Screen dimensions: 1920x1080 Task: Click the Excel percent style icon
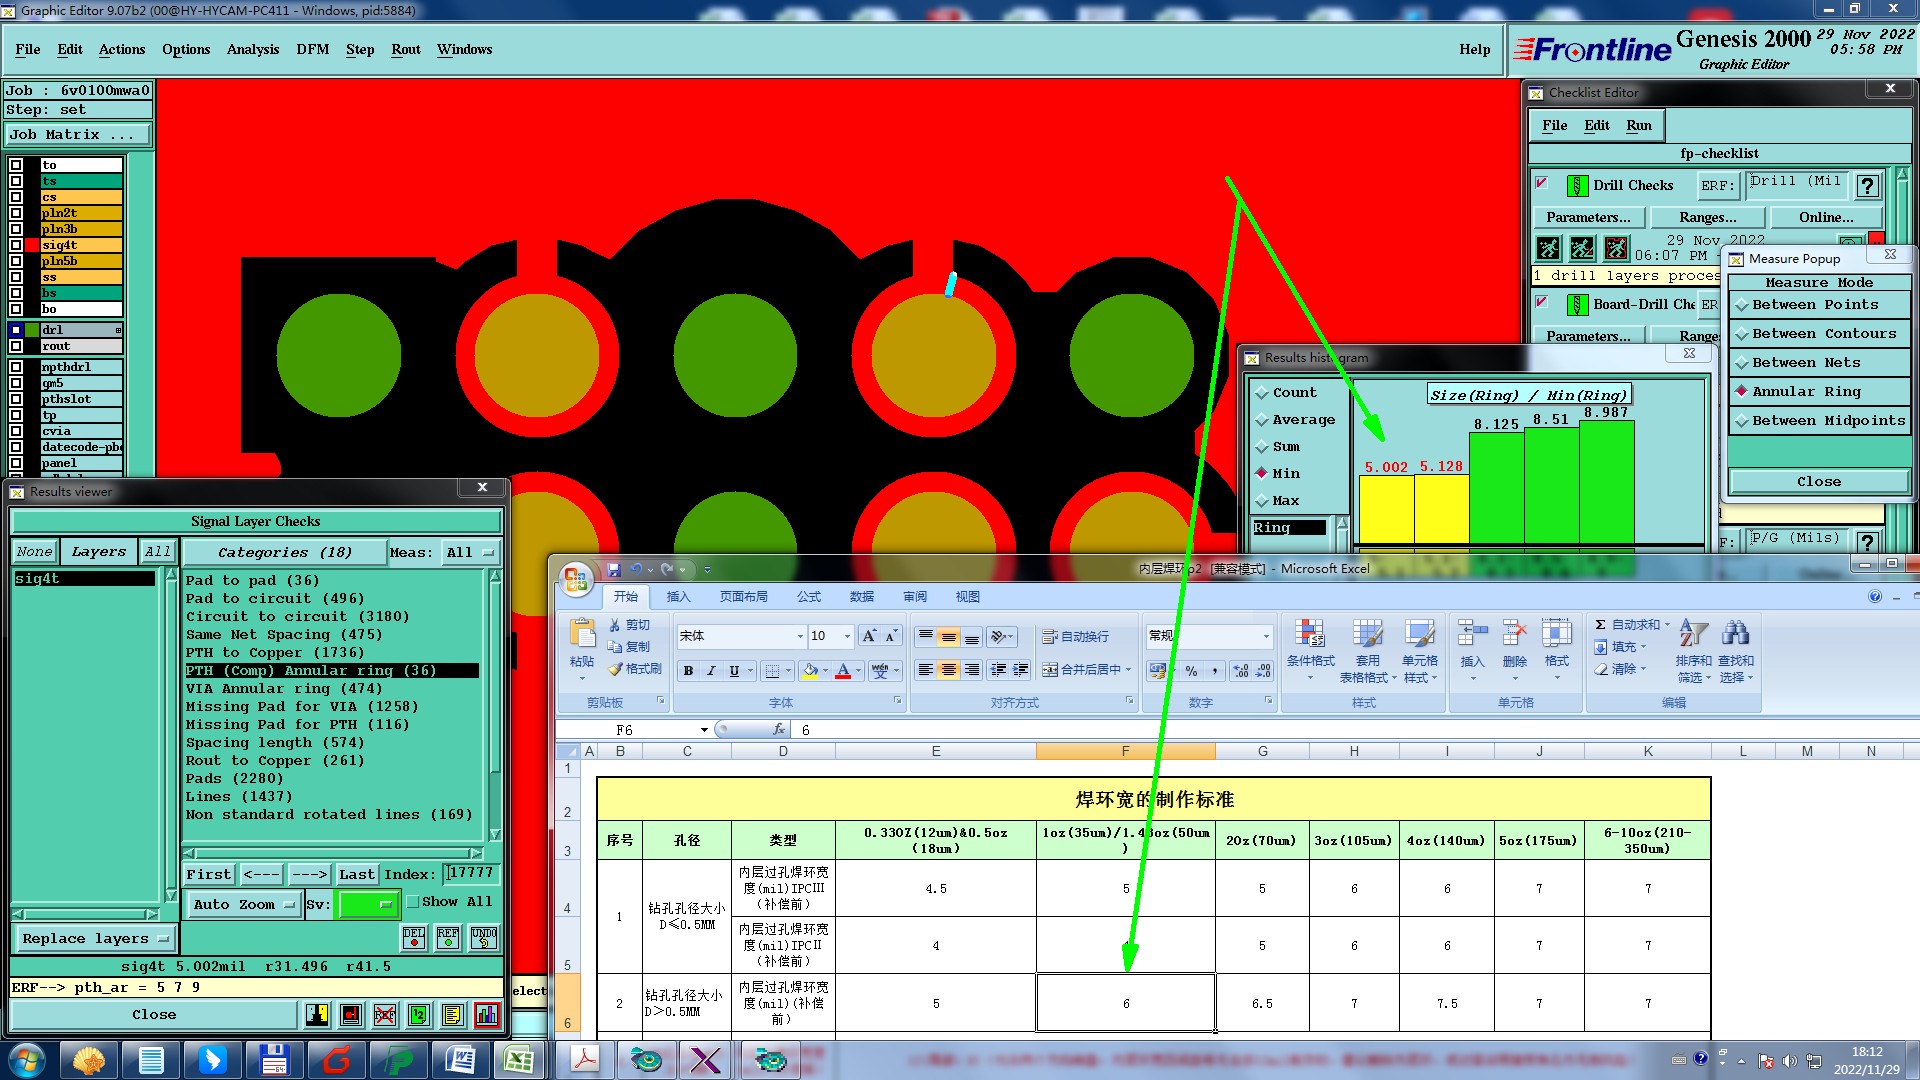[x=1191, y=671]
